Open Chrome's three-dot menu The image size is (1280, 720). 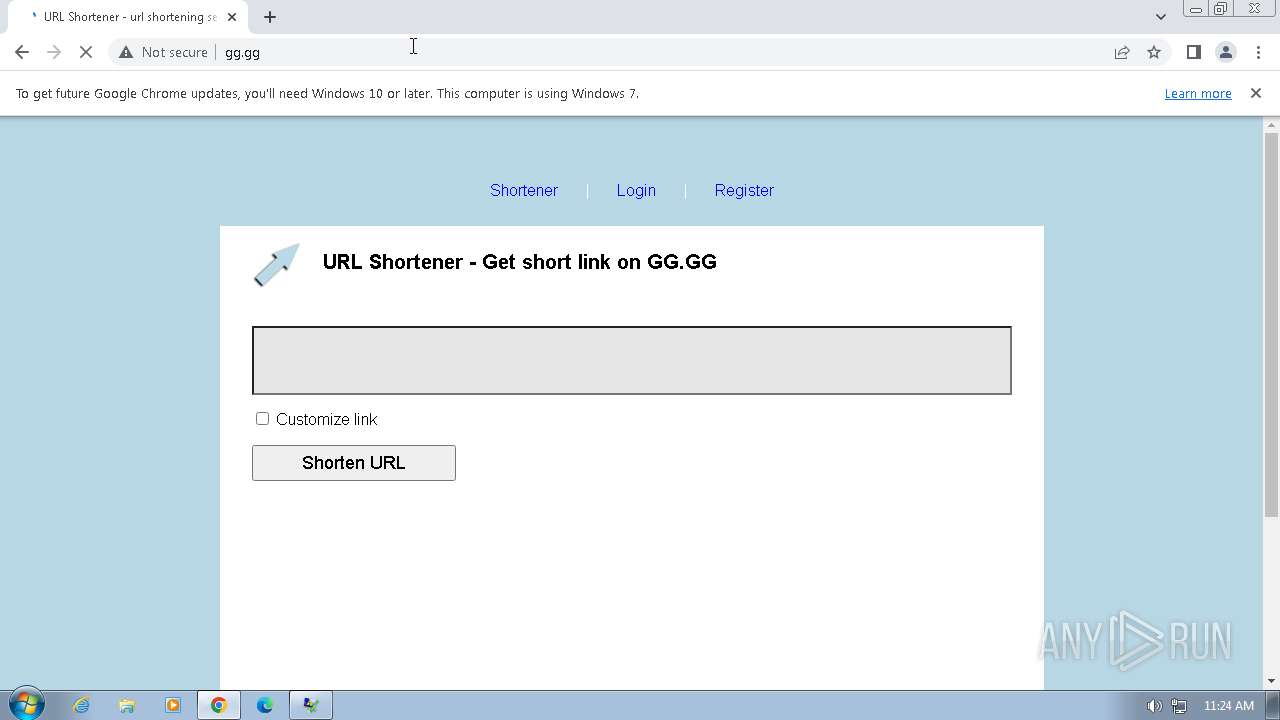[x=1258, y=52]
